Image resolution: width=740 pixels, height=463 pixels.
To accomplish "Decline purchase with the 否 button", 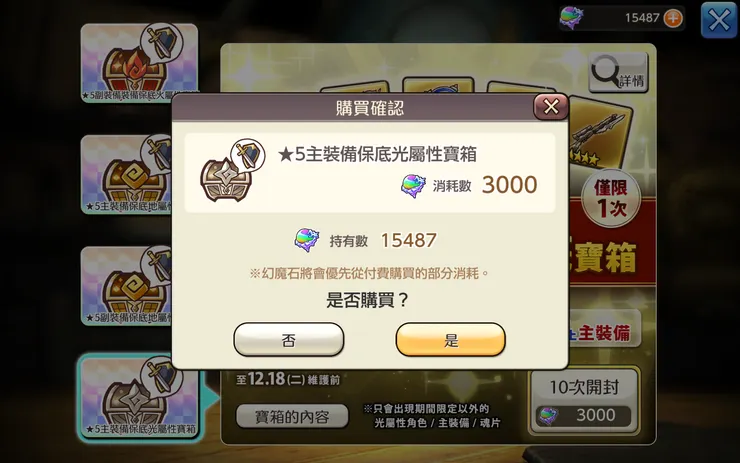I will tap(288, 339).
